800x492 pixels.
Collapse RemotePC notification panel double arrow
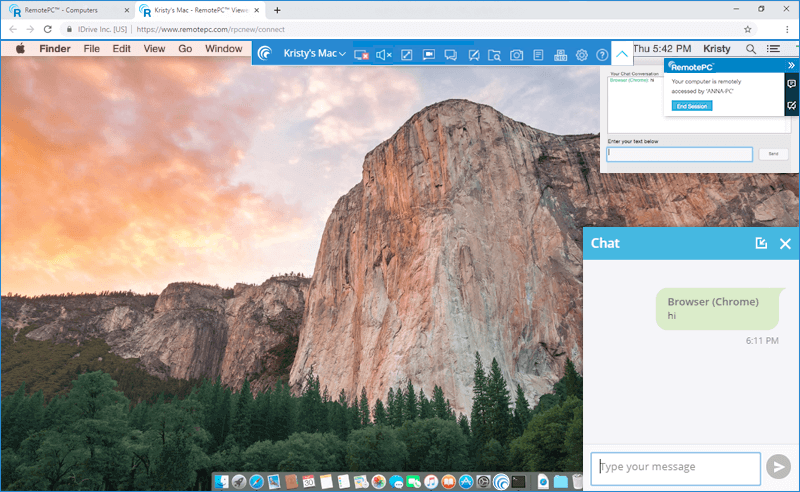791,65
